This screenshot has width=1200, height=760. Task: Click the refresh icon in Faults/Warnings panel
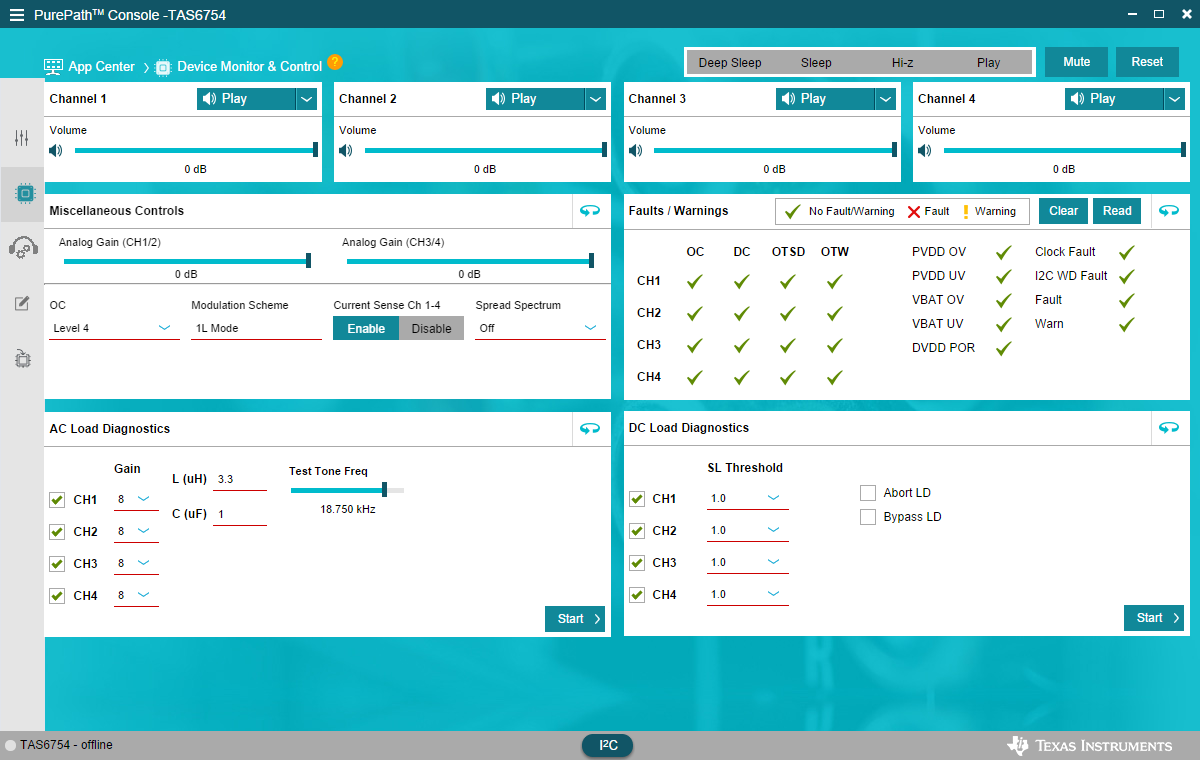[x=1169, y=211]
